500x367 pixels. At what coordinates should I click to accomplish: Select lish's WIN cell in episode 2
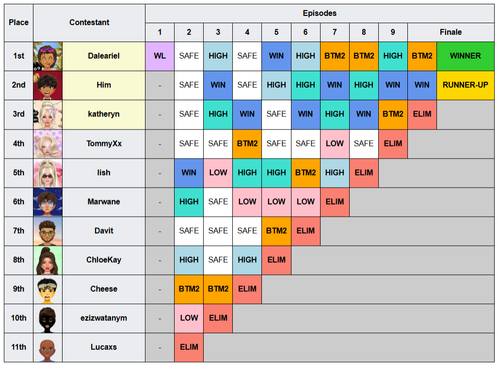[x=189, y=173]
